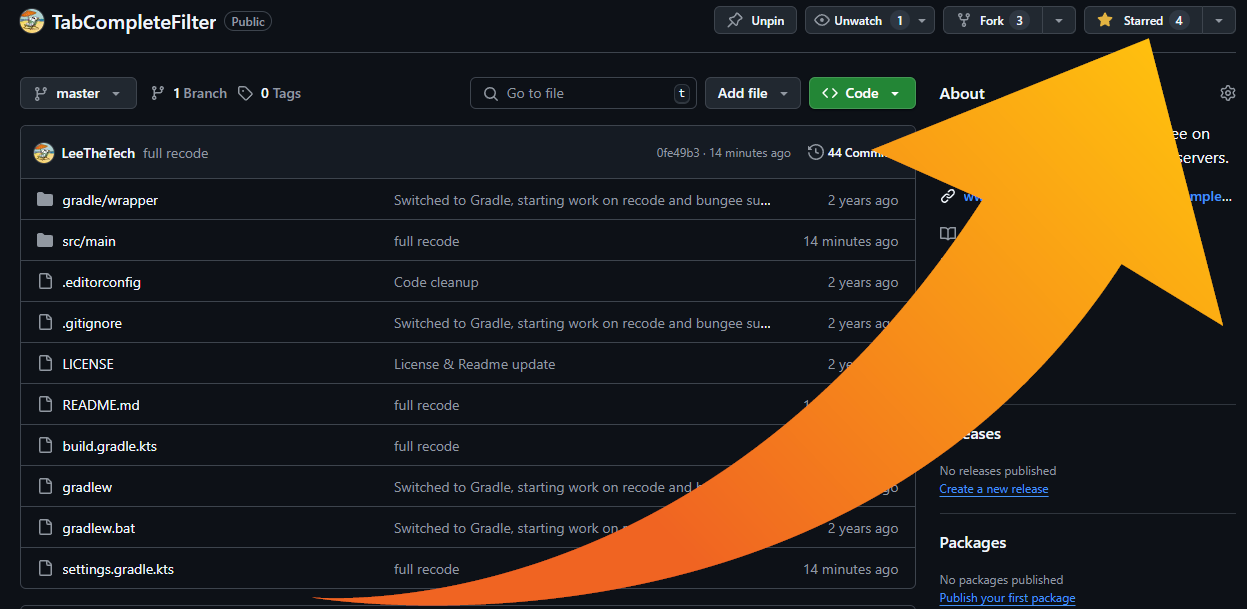Viewport: 1247px width, 609px height.
Task: Click "14 minutes ago" in the src/main row
Action: click(851, 241)
